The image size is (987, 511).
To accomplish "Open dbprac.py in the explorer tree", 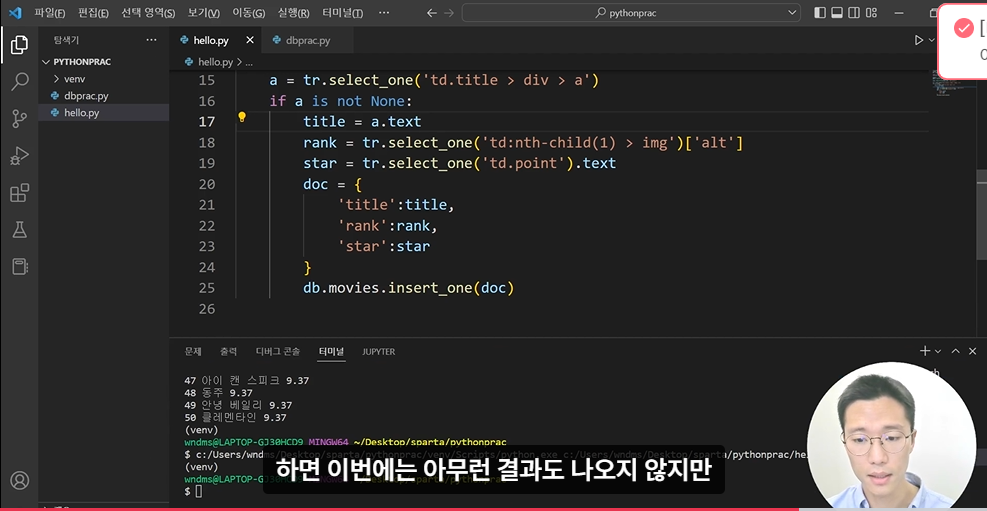I will pyautogui.click(x=86, y=96).
